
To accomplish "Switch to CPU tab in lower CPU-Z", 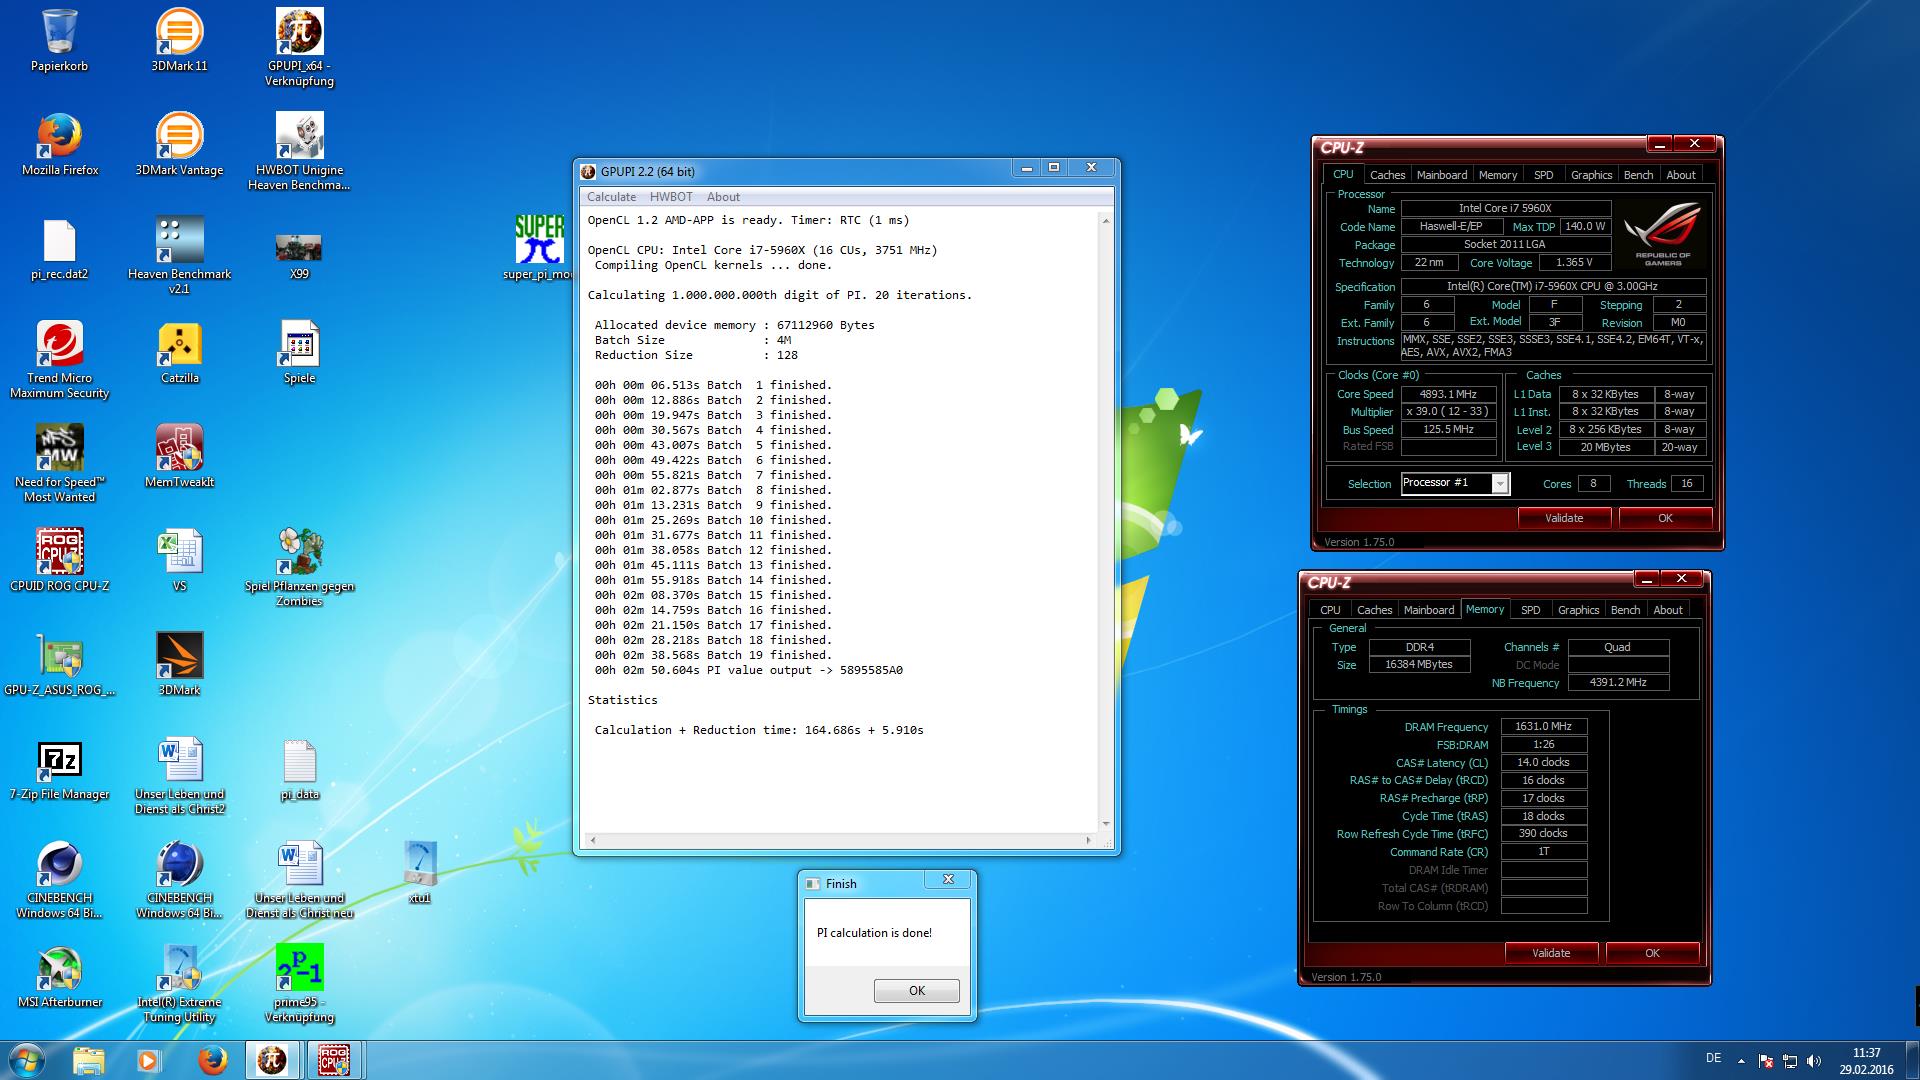I will (1330, 609).
